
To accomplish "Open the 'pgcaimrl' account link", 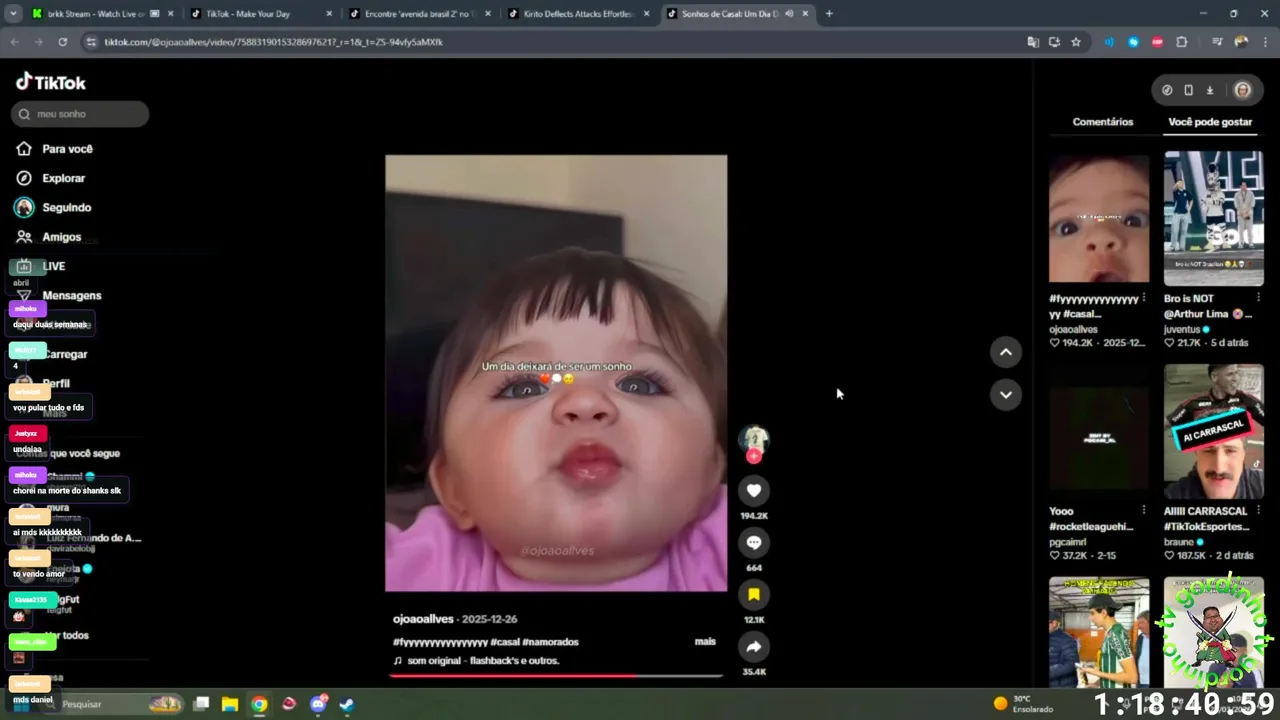I will pos(1068,542).
